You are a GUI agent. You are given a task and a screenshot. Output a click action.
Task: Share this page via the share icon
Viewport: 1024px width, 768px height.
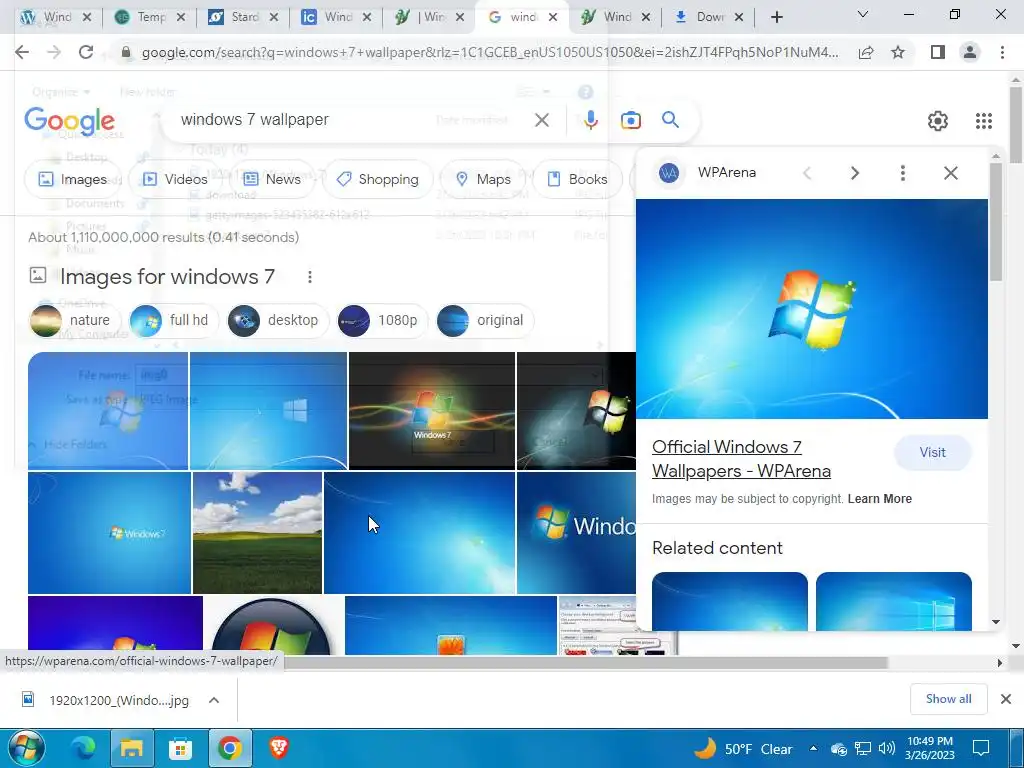[866, 52]
